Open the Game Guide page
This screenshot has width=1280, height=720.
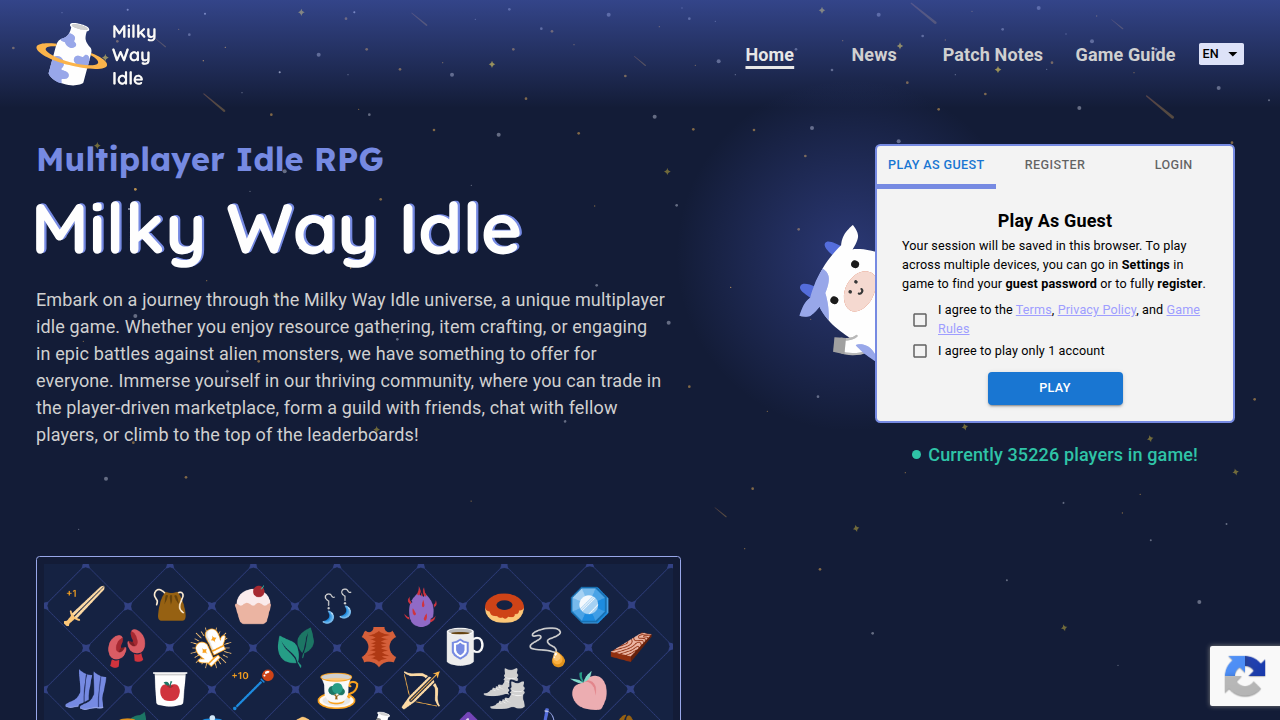coord(1125,55)
